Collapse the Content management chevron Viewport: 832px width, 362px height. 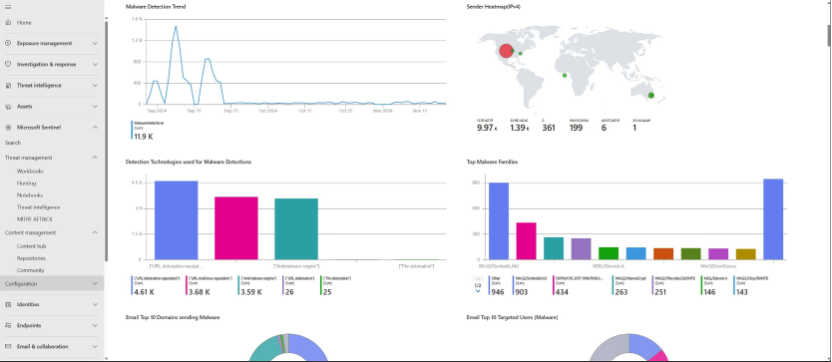[95, 232]
